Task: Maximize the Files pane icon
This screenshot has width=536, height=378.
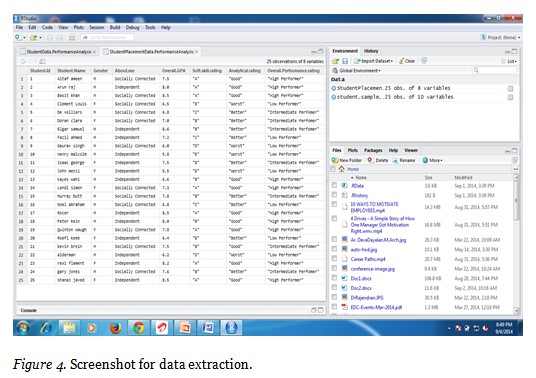Action: 514,150
